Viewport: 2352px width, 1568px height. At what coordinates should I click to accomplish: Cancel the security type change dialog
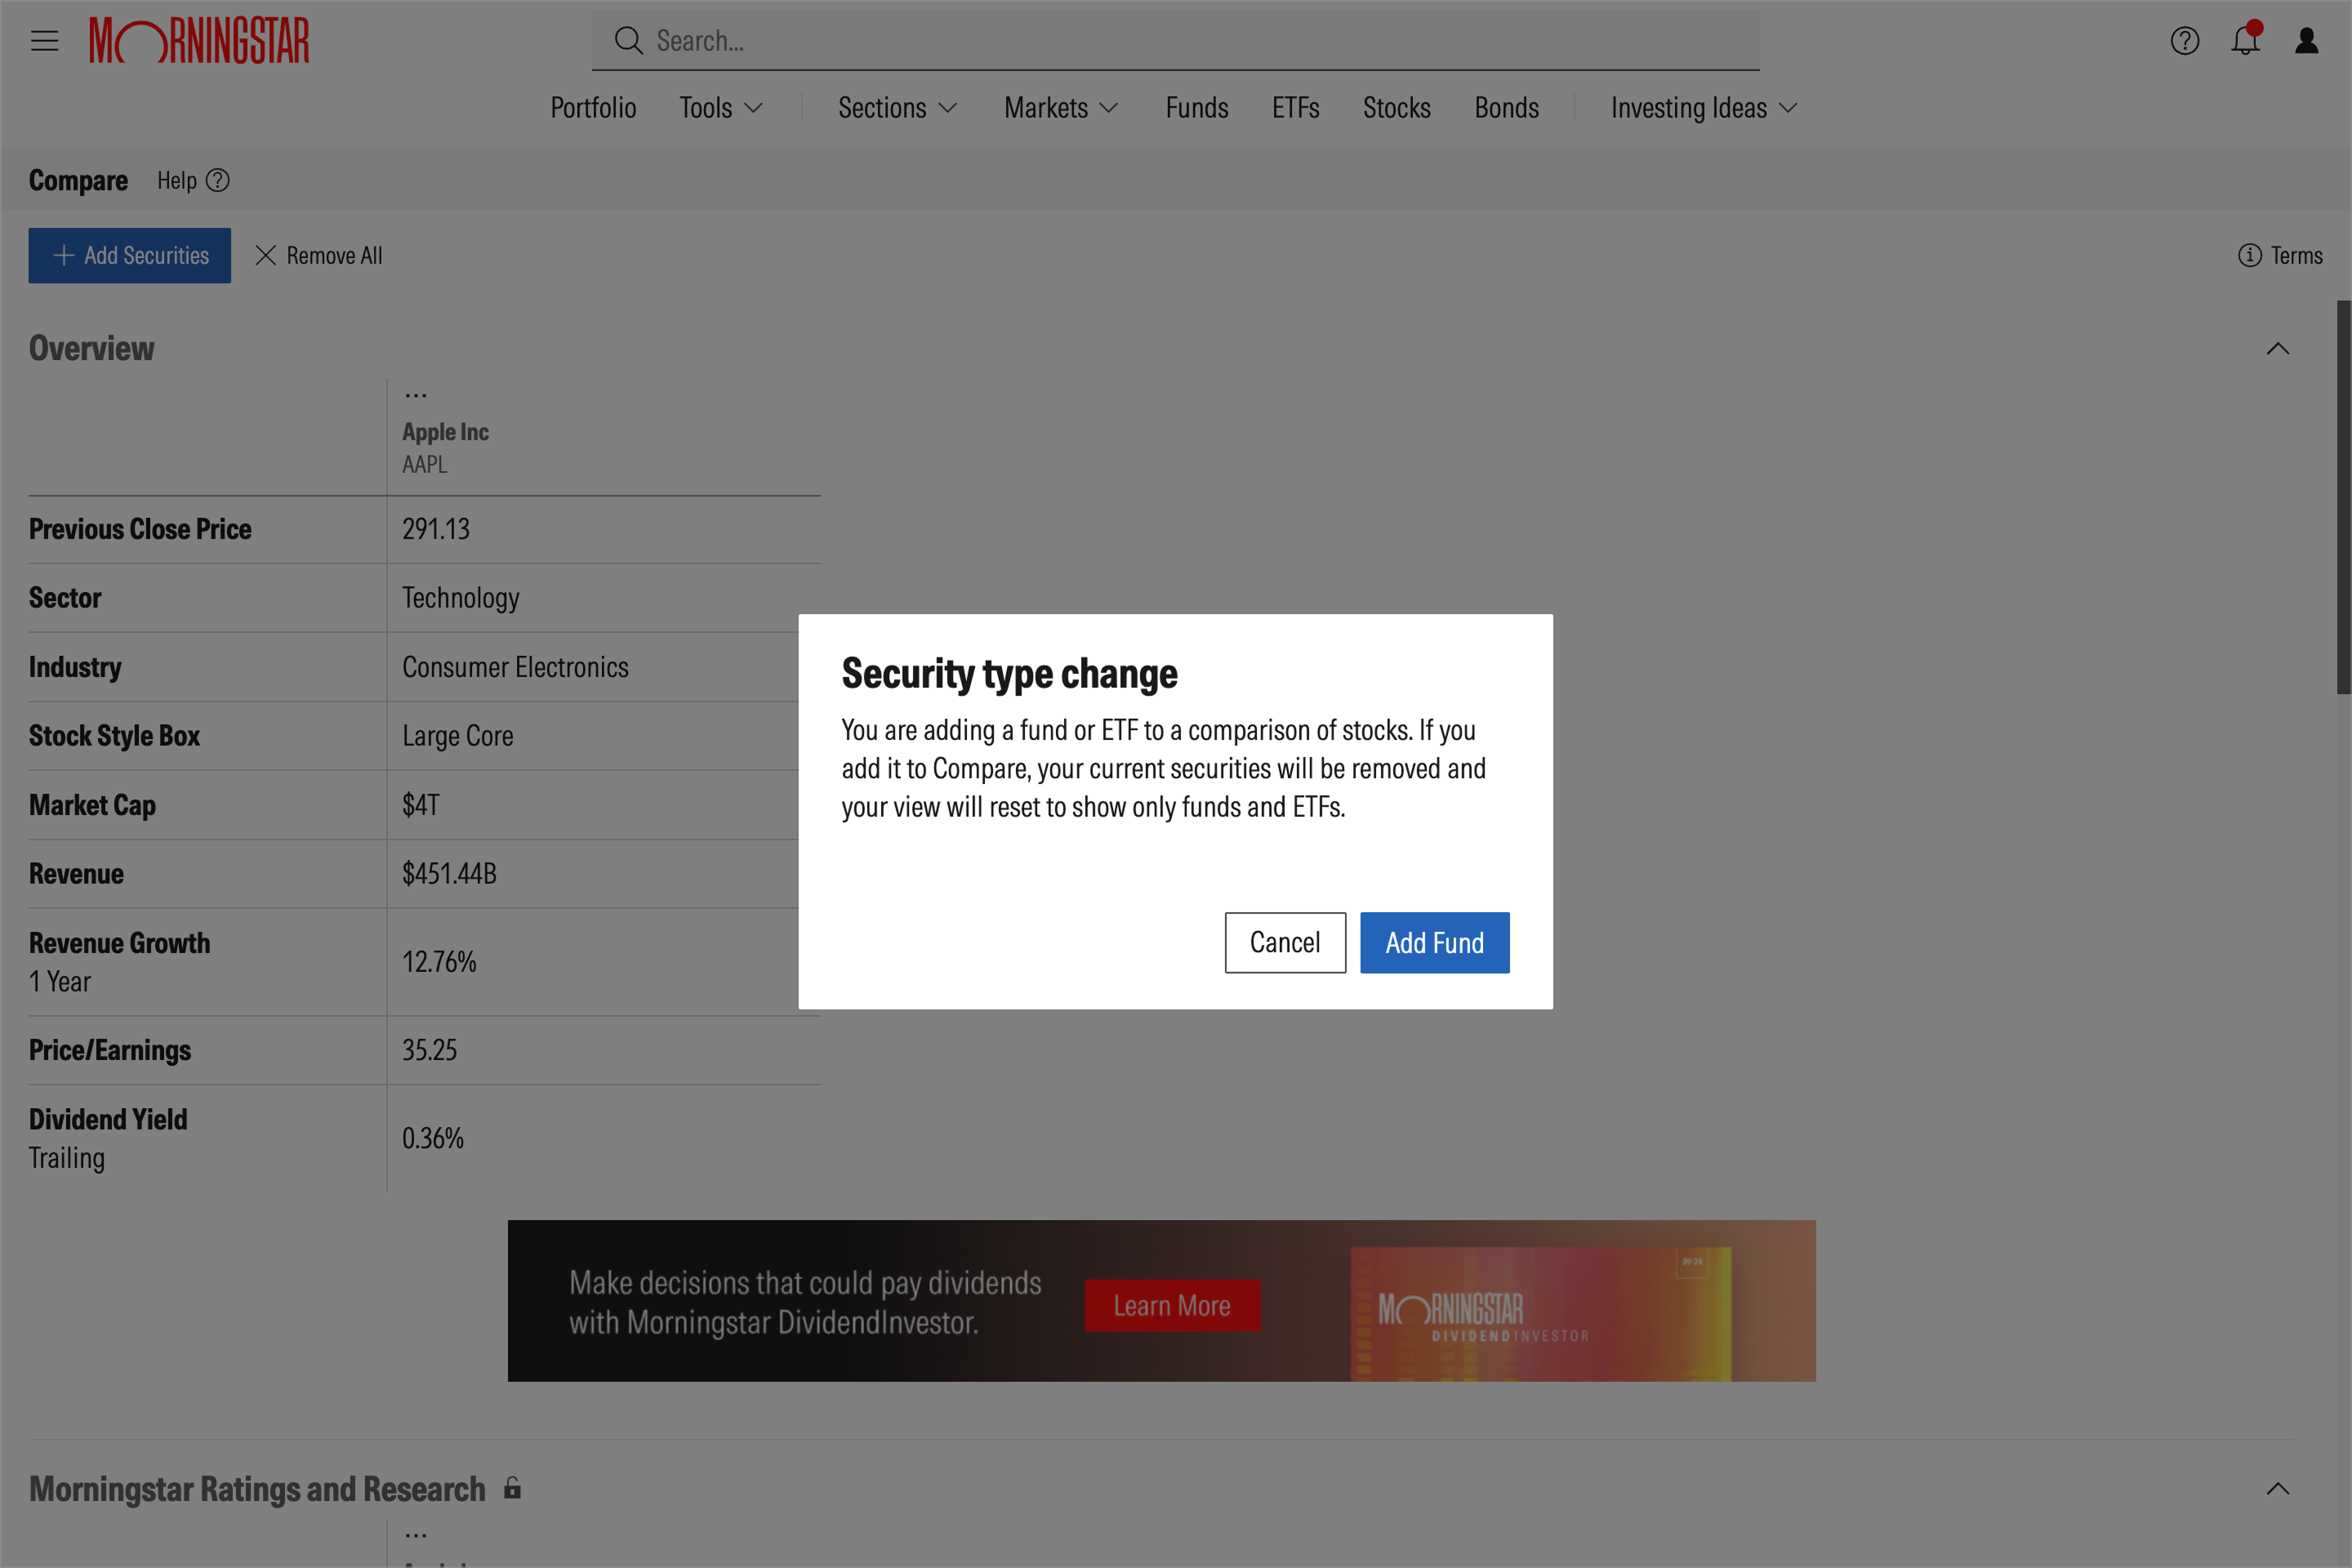tap(1285, 943)
